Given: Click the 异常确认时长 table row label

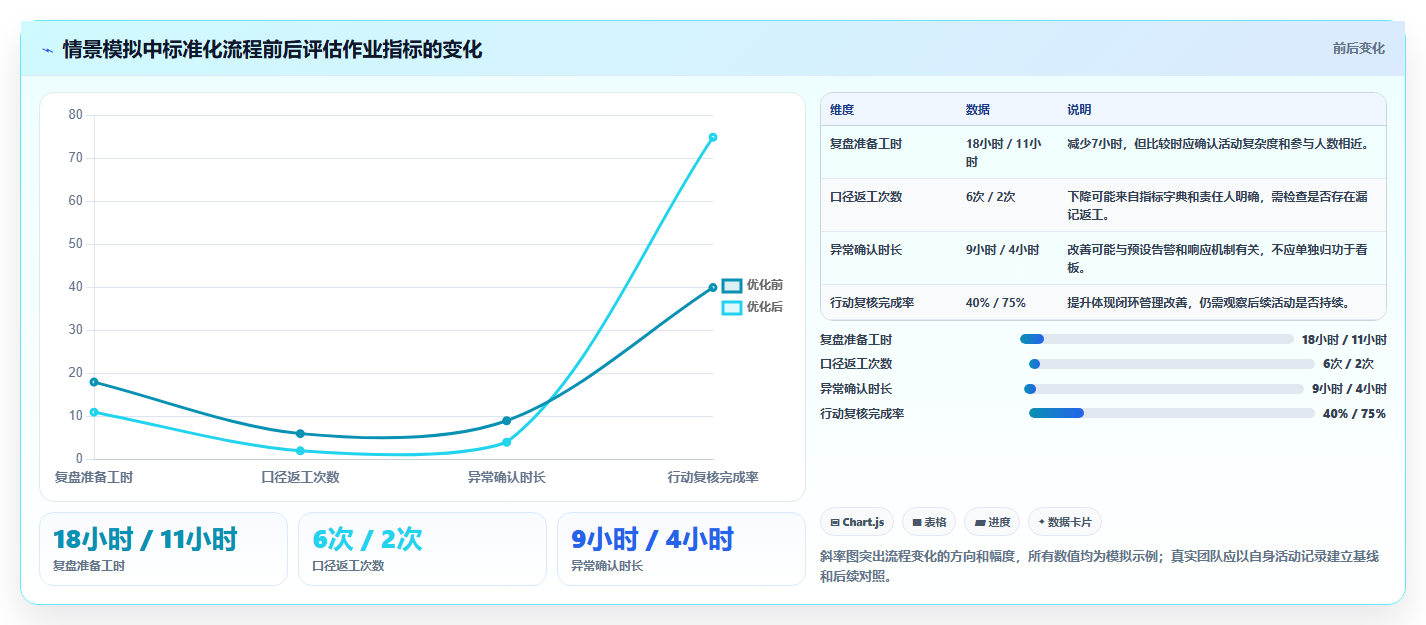Looking at the screenshot, I should 866,250.
